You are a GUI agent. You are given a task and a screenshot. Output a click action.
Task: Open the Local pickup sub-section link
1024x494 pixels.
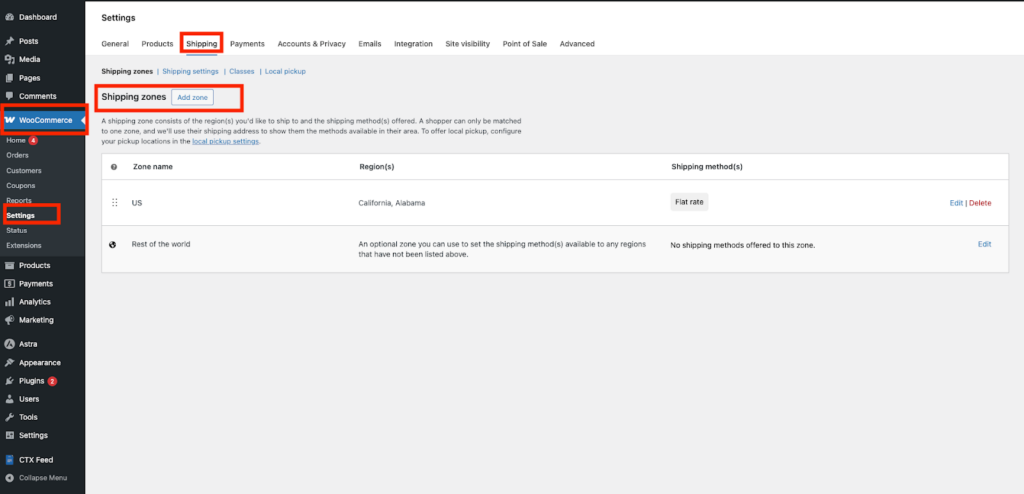285,71
